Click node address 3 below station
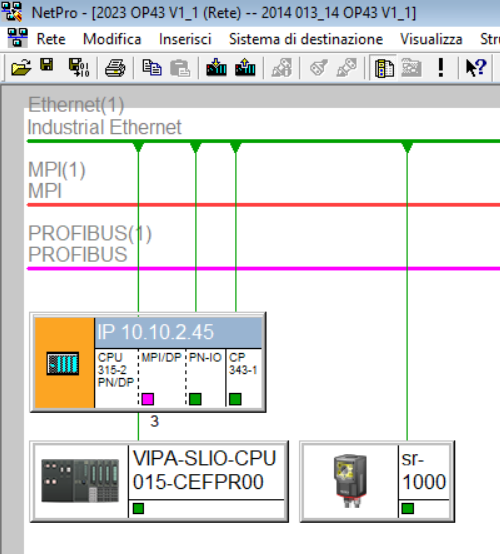The image size is (500, 554). click(x=154, y=421)
